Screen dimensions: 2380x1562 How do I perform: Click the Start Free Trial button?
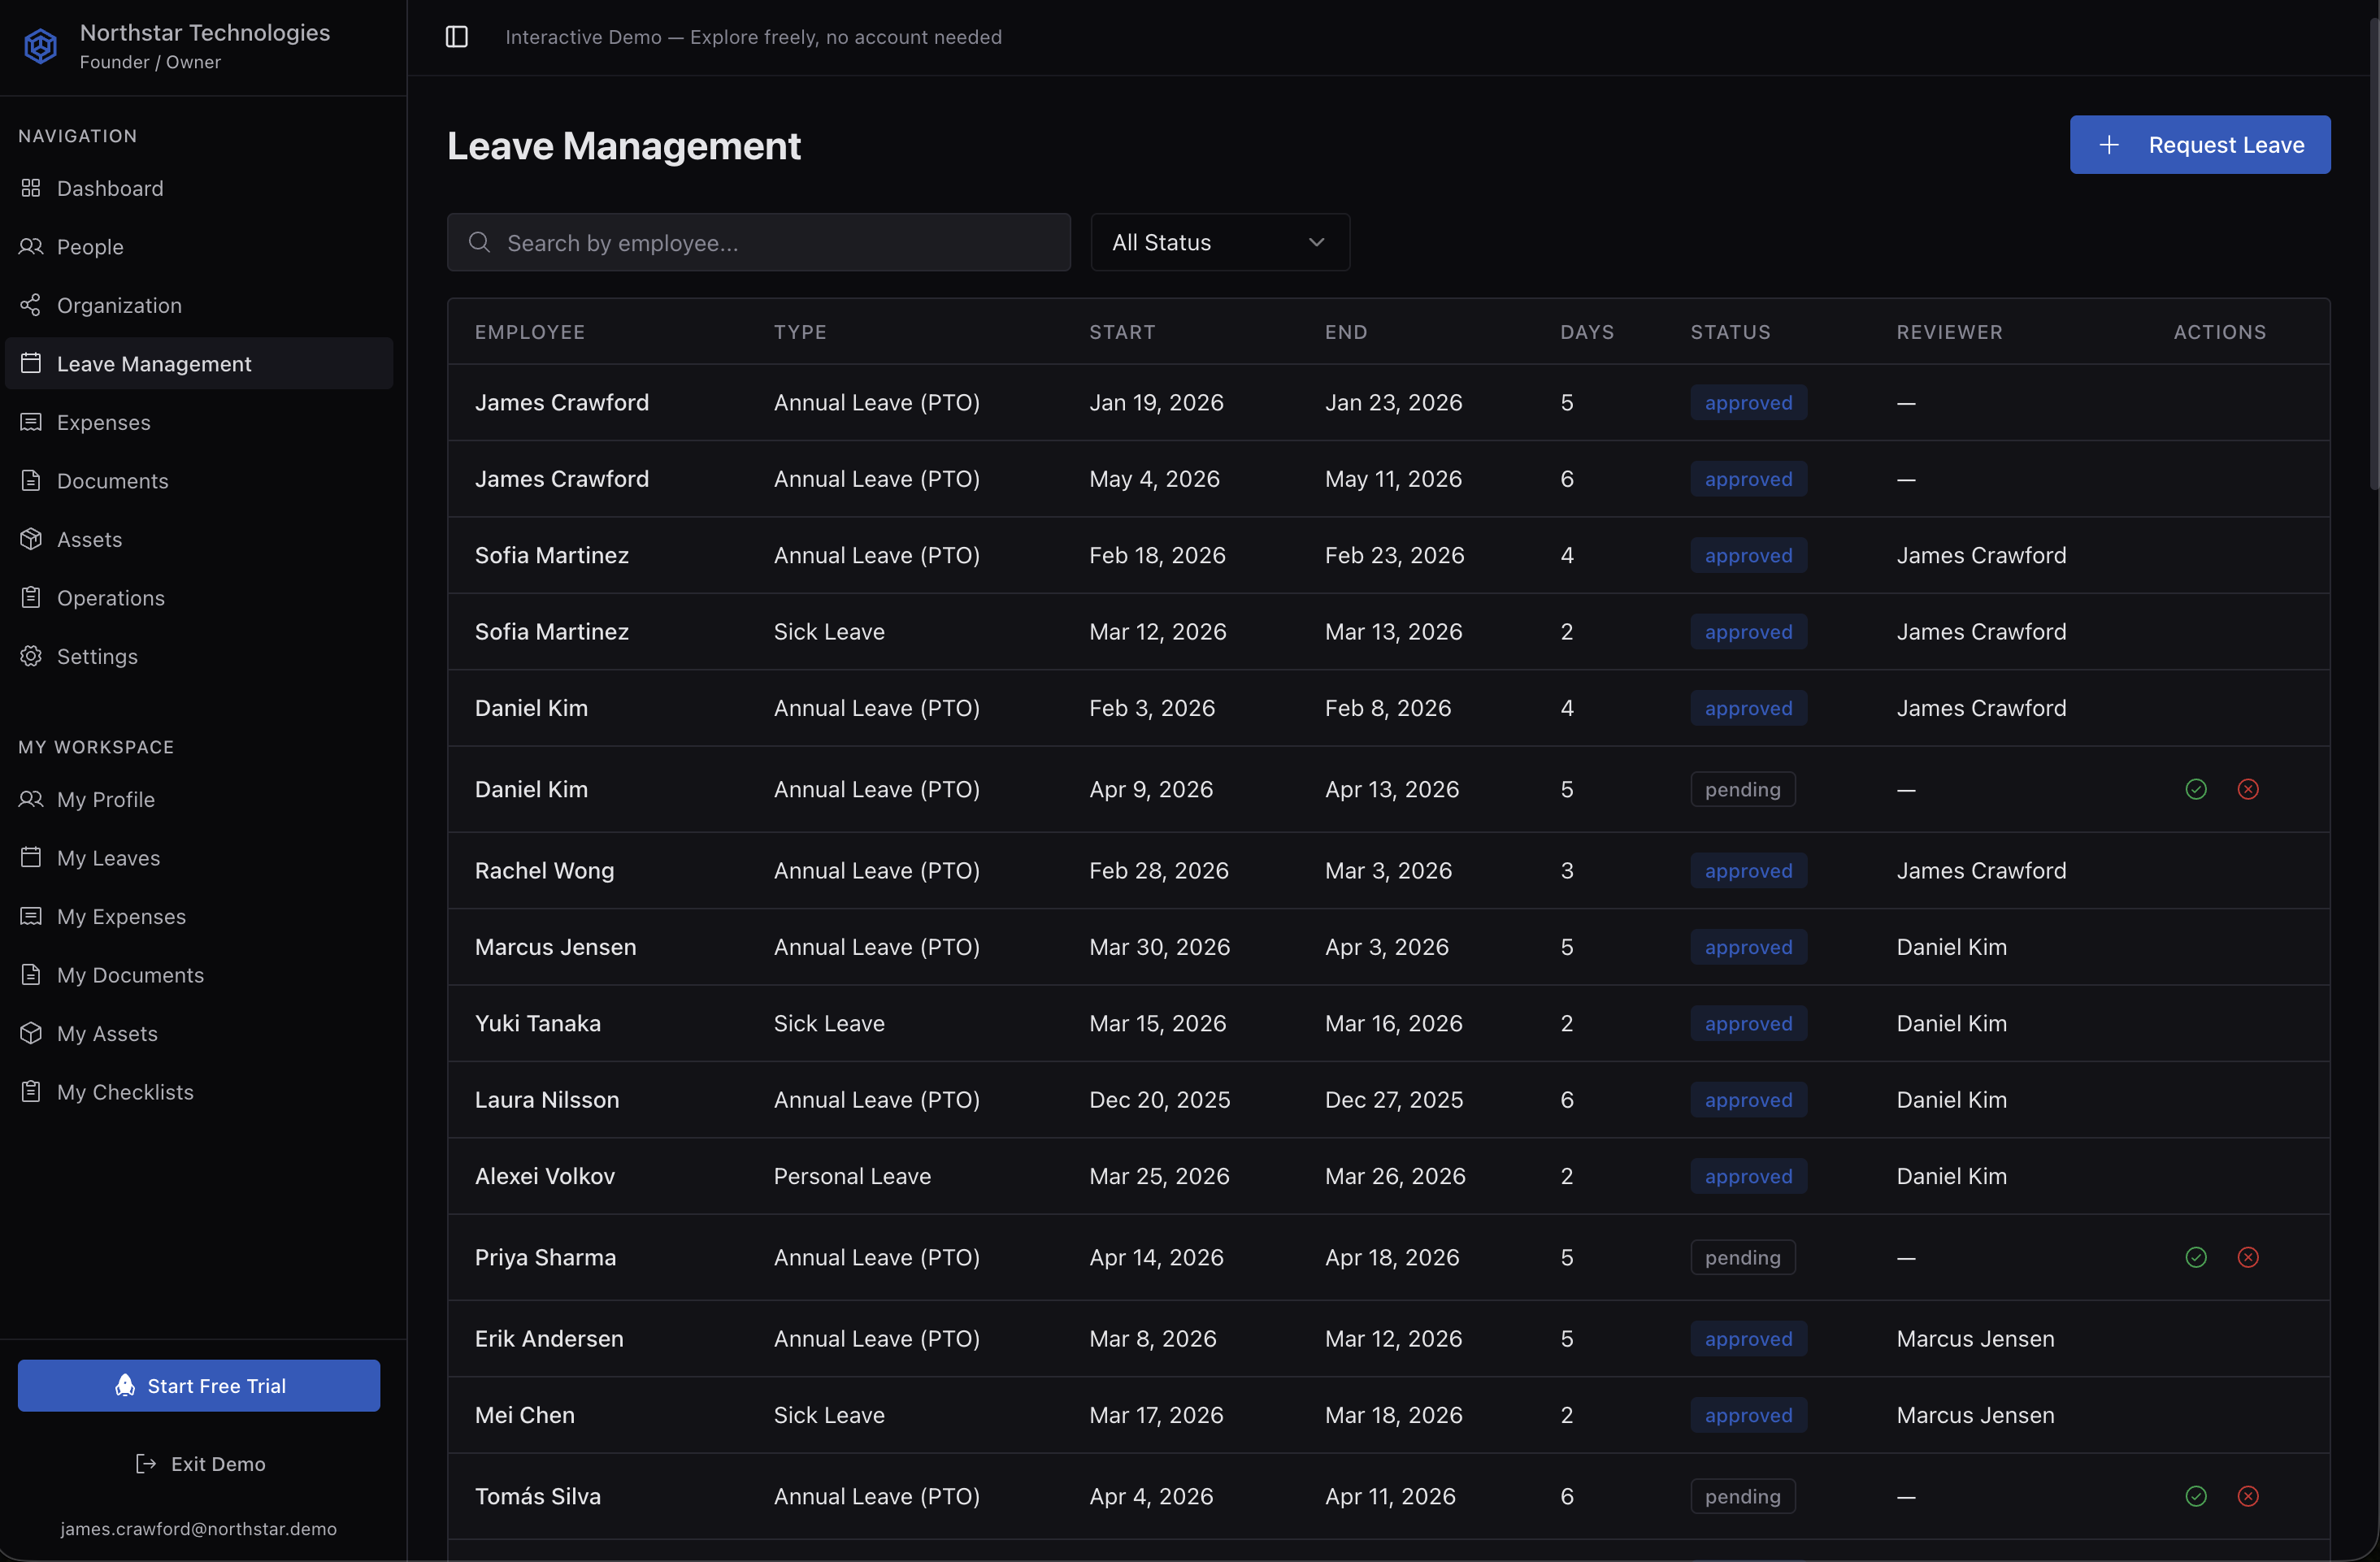tap(198, 1385)
